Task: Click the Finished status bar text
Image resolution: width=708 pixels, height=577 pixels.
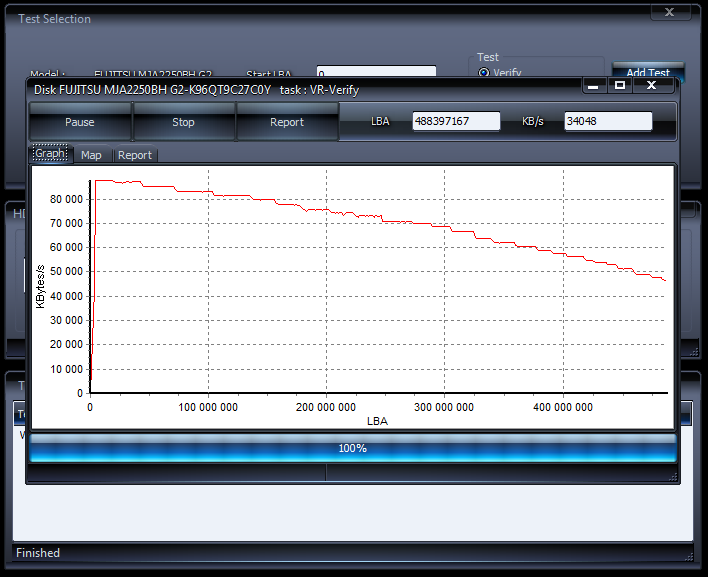Action: coord(38,553)
